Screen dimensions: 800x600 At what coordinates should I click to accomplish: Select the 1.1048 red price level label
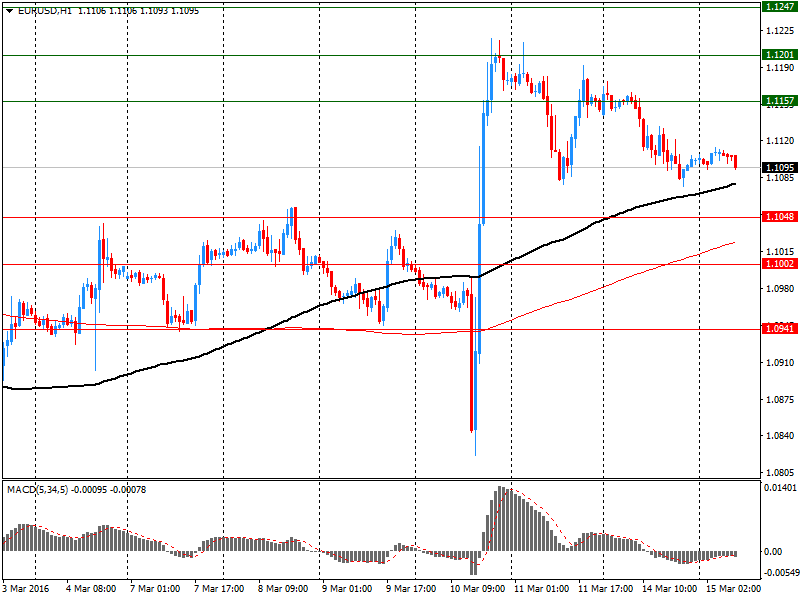tap(780, 217)
